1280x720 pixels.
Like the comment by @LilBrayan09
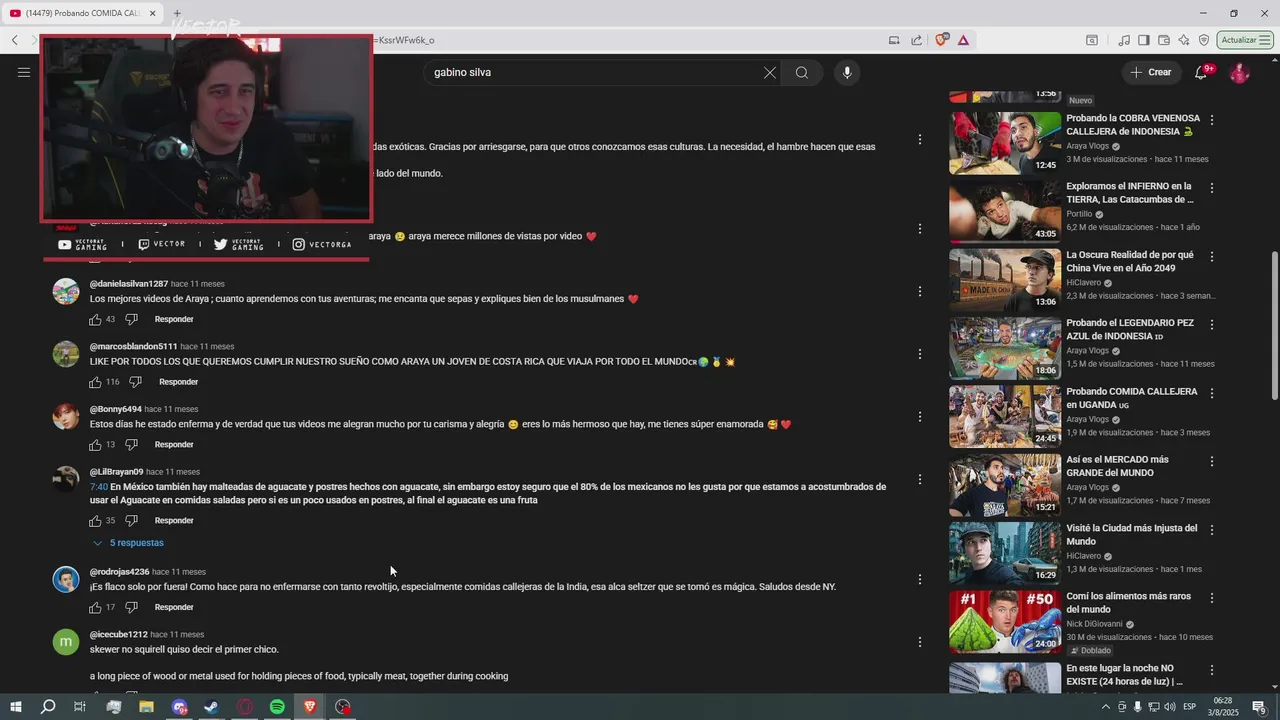[x=95, y=521]
